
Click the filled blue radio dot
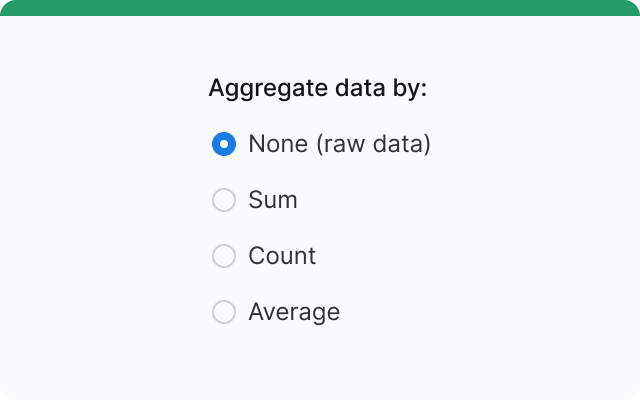point(224,144)
